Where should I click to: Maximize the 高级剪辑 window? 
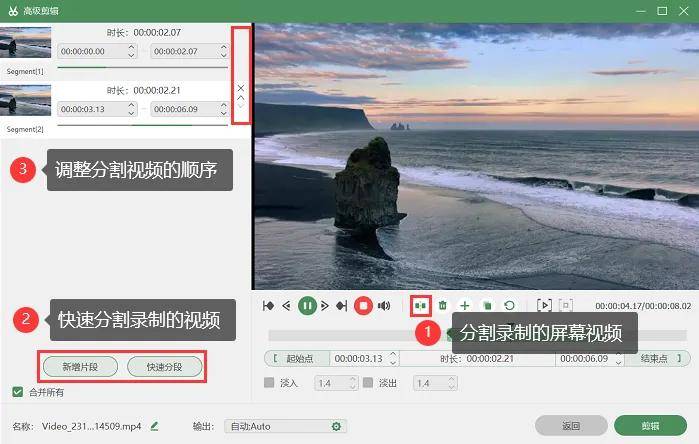click(x=662, y=11)
